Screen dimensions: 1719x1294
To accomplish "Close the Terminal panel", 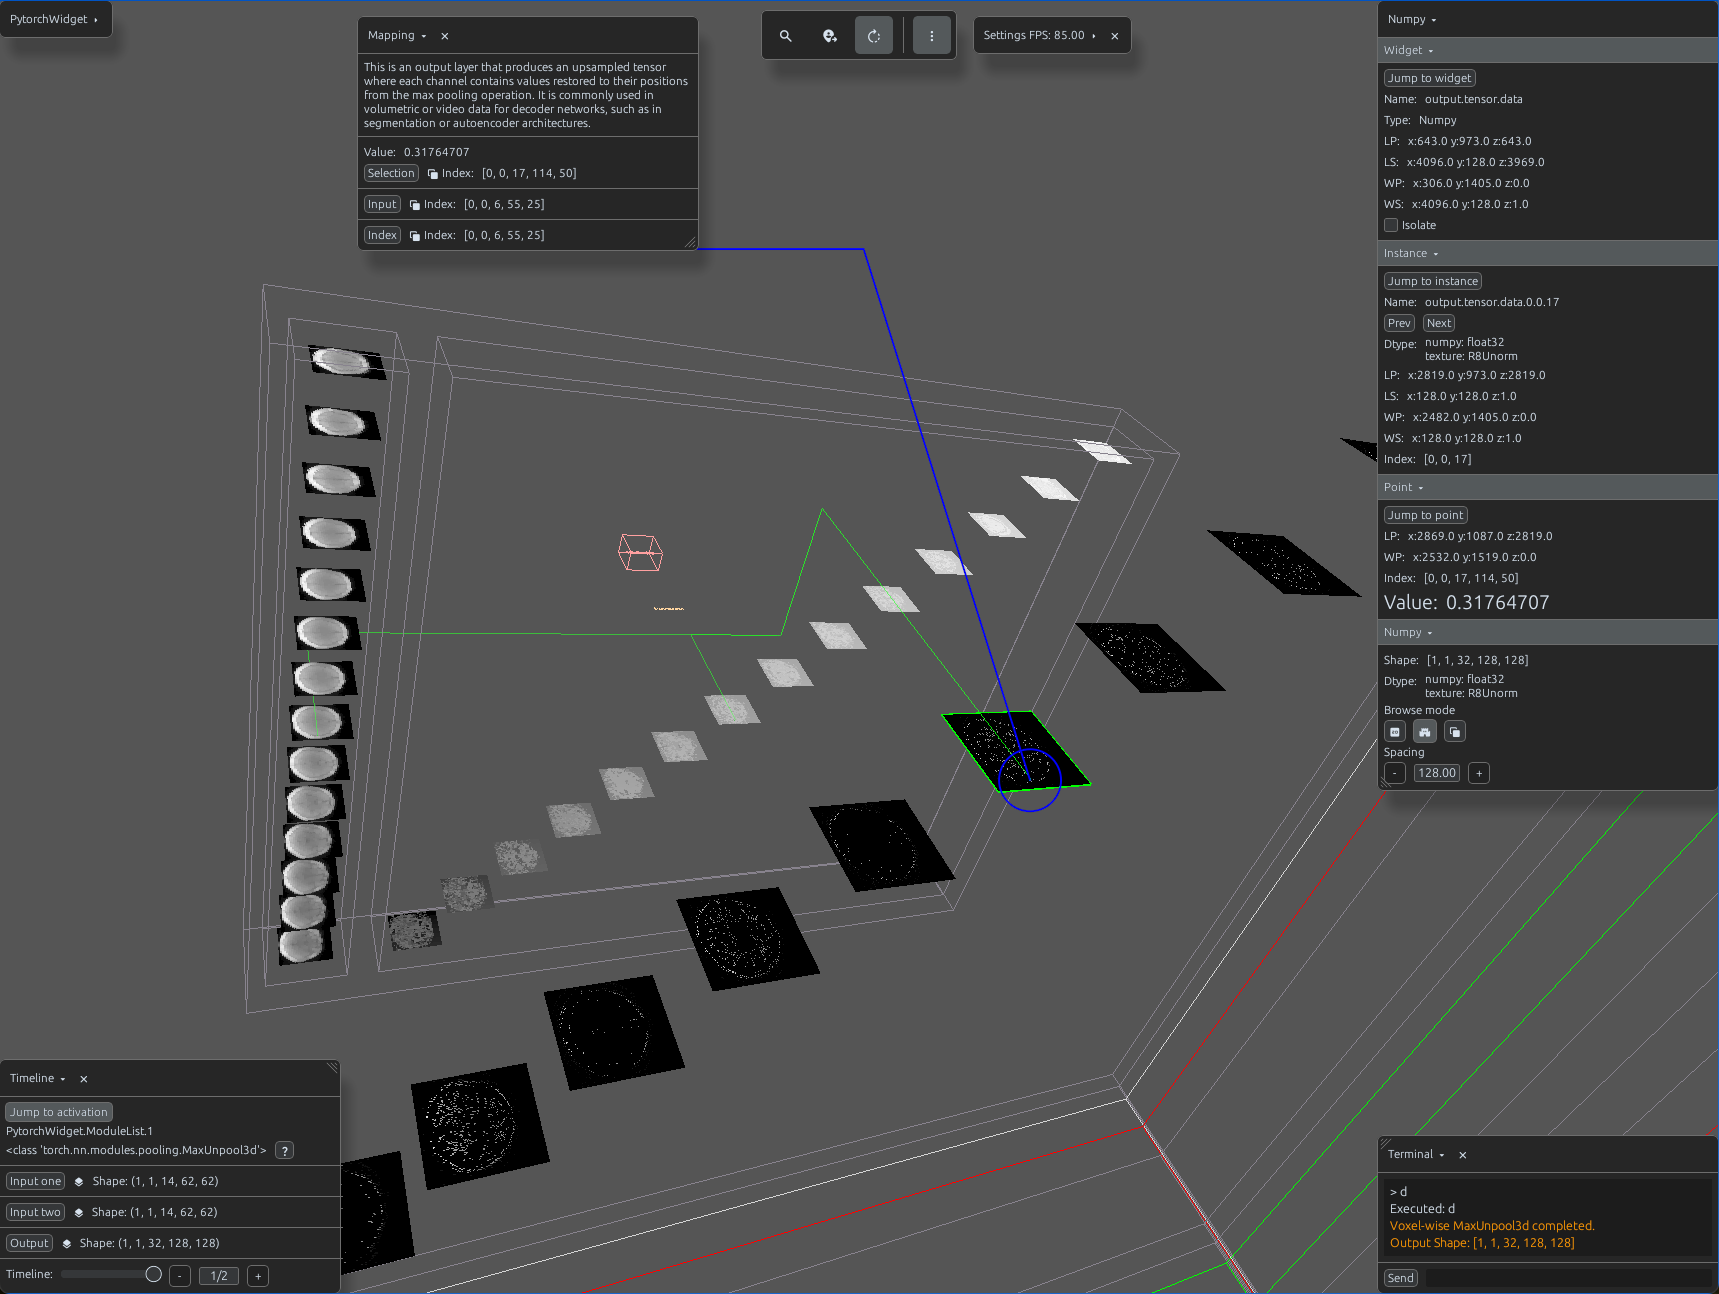I will coord(1463,1155).
